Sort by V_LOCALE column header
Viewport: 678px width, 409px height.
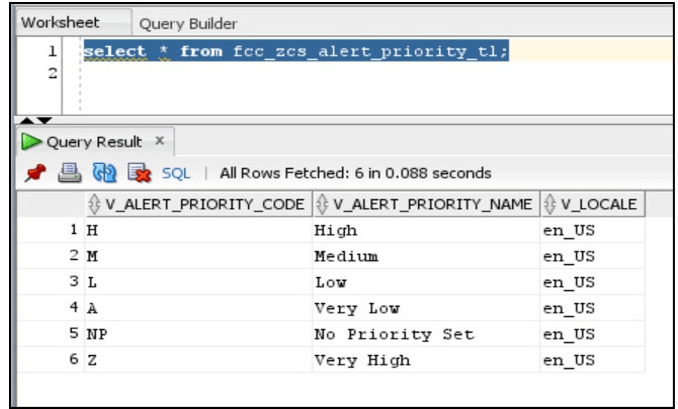[592, 204]
